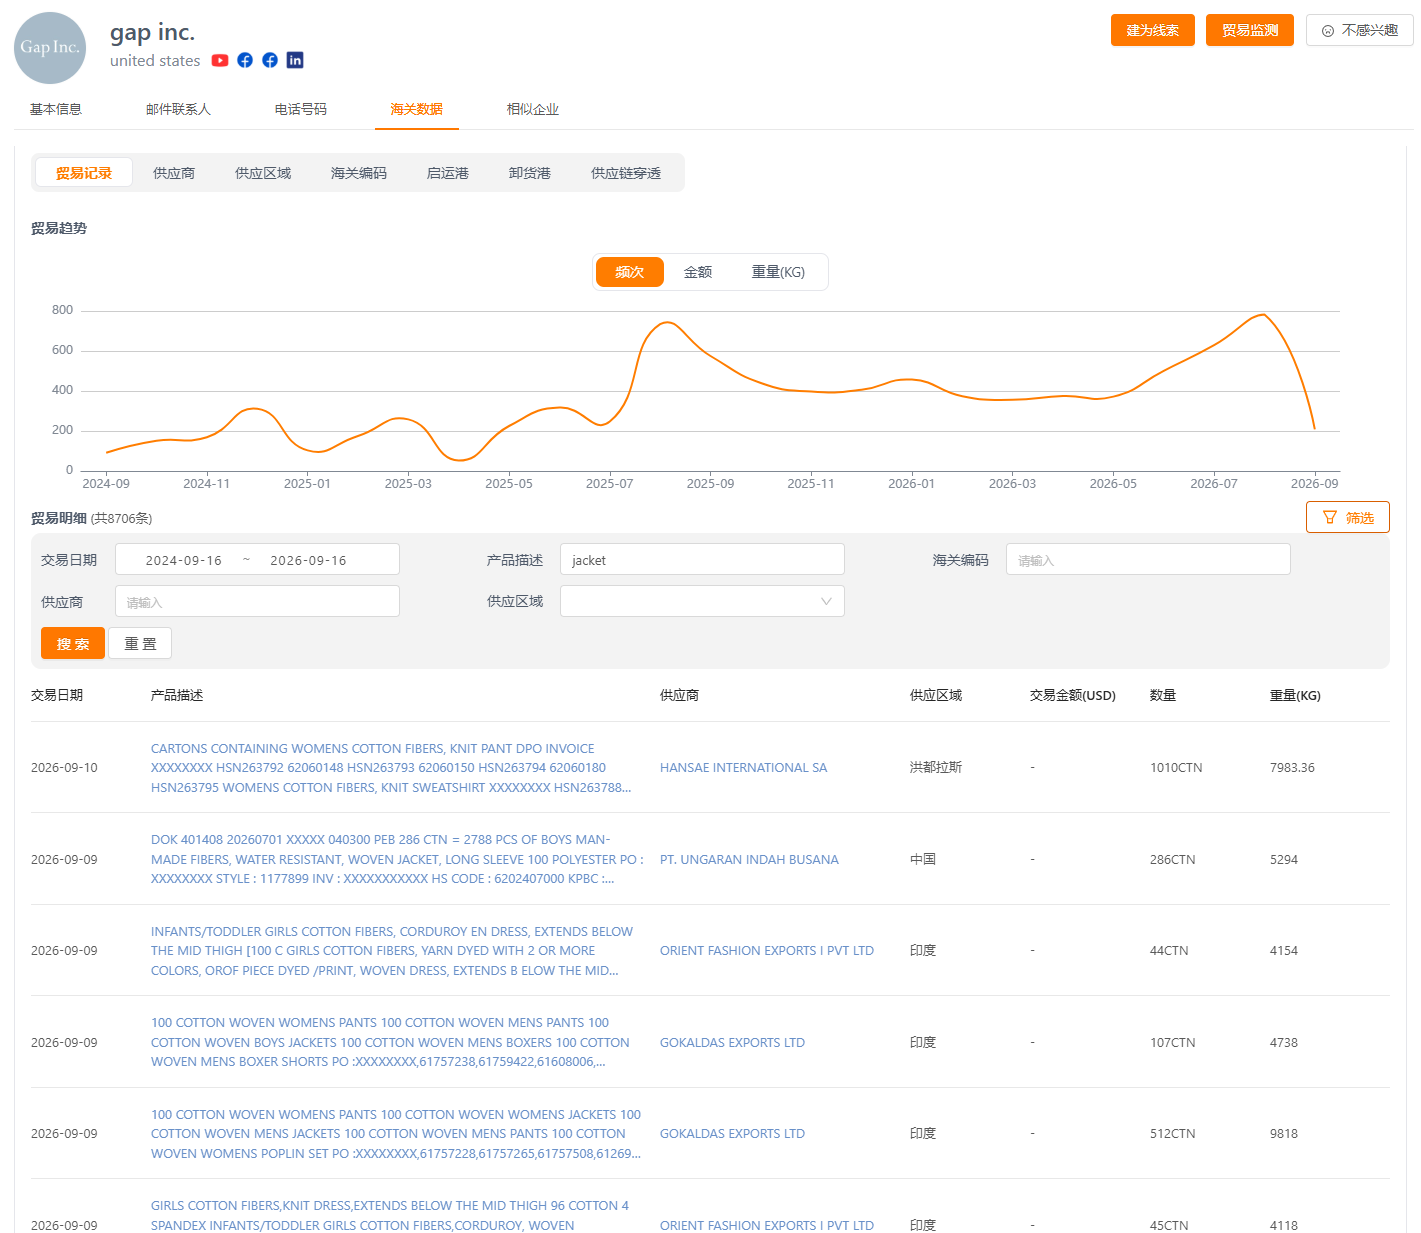Switch to the 卸货港 sub-tab
1421x1233 pixels.
tap(530, 173)
